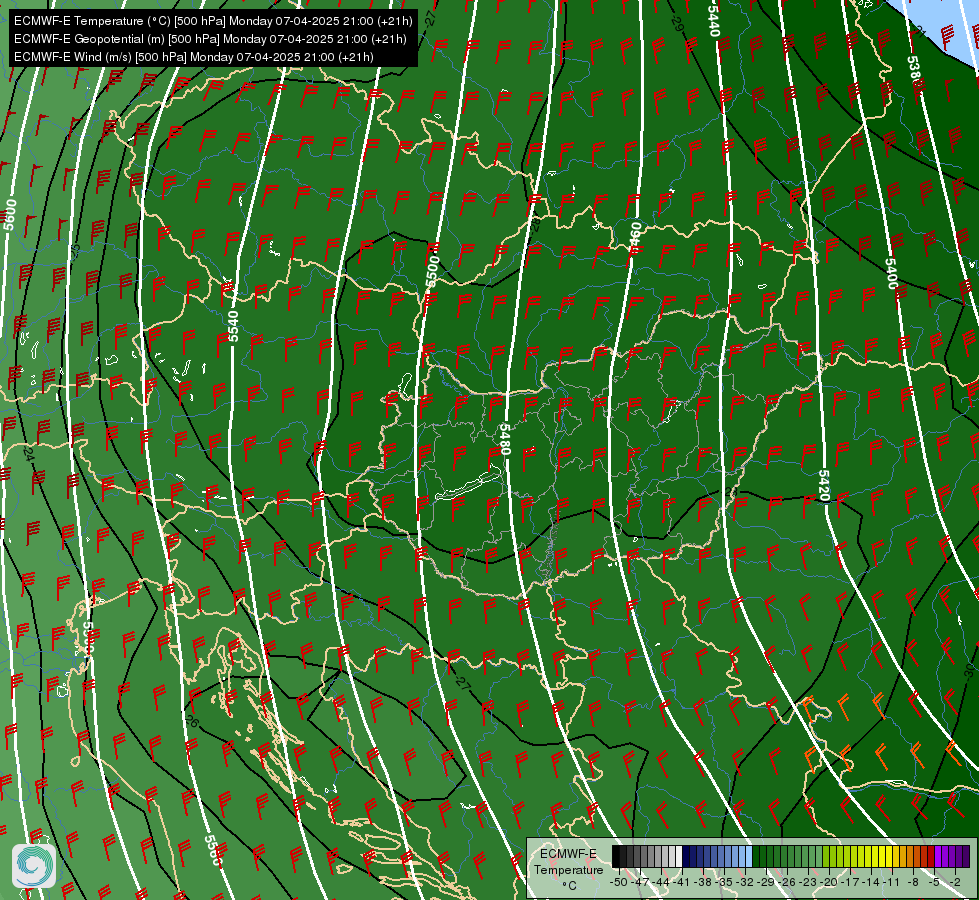Click the -23 legend value
This screenshot has width=979, height=900.
[807, 882]
